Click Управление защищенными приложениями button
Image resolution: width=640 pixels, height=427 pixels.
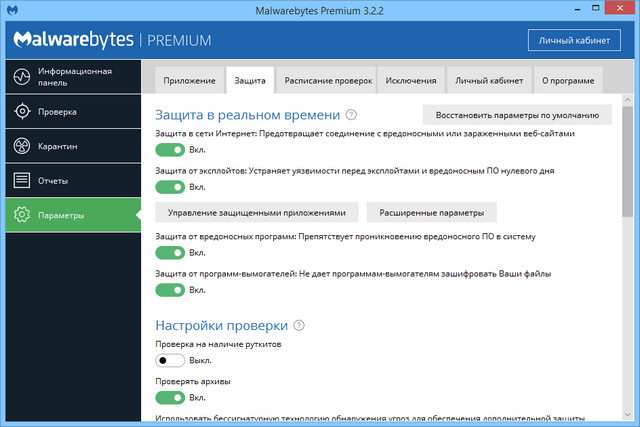click(x=257, y=212)
